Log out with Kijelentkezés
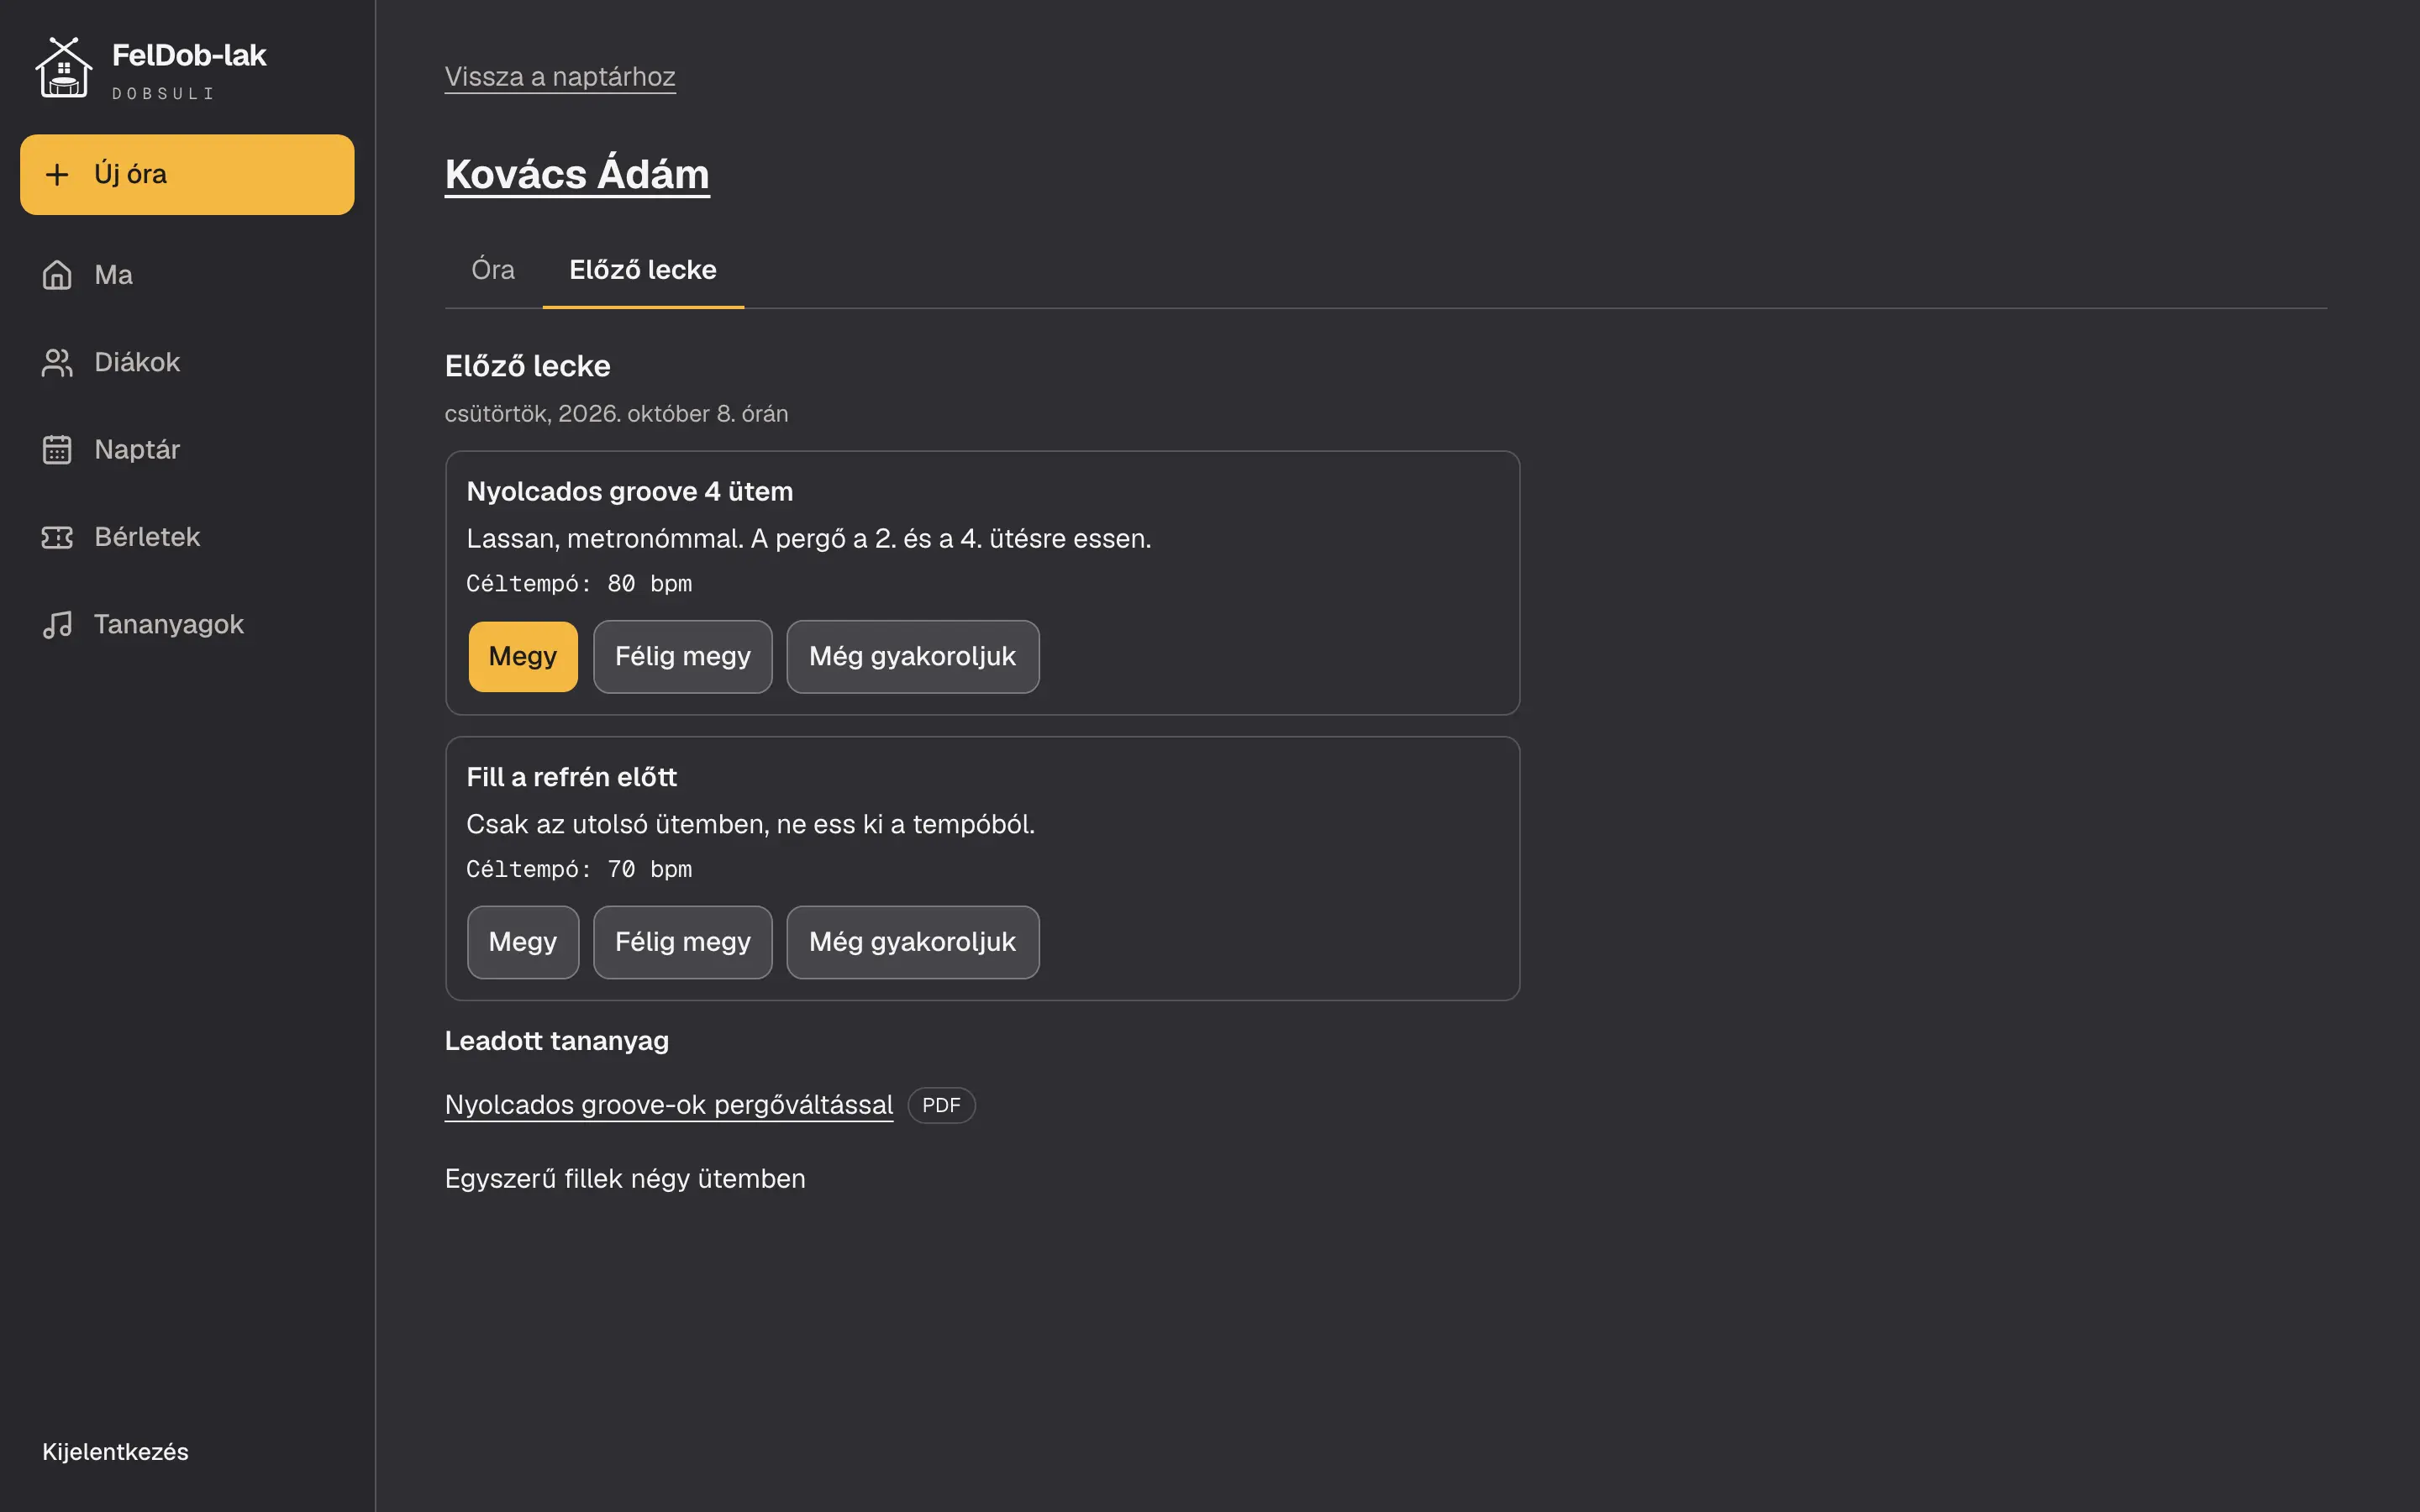 pyautogui.click(x=115, y=1452)
